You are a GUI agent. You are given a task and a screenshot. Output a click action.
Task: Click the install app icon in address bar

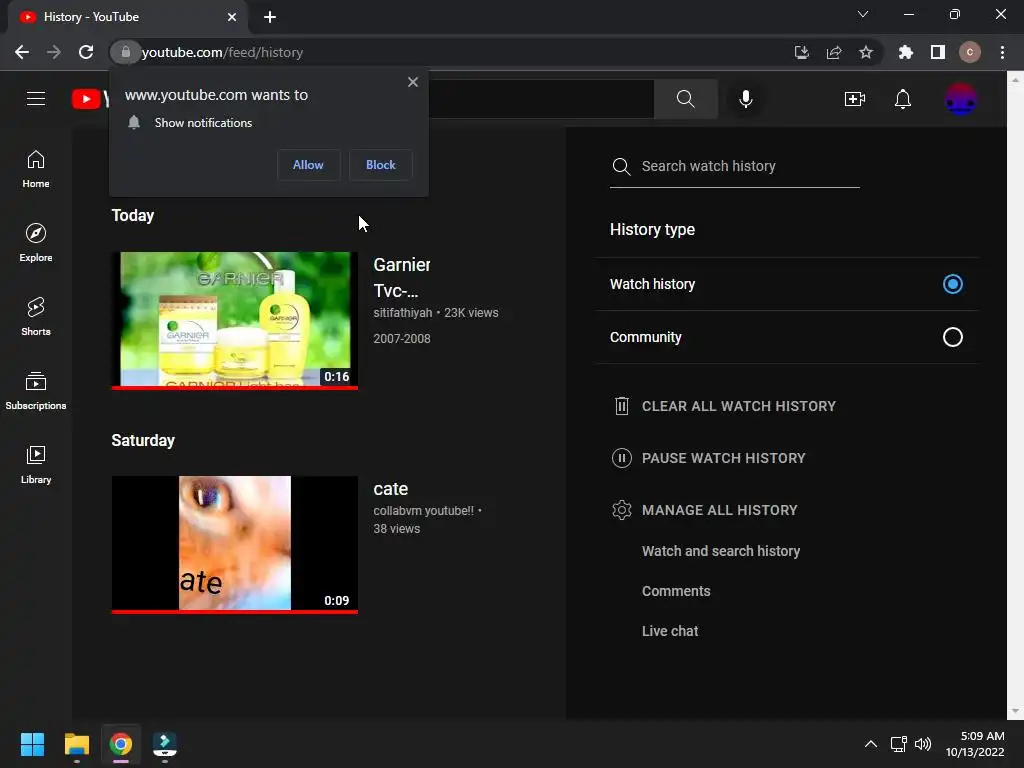tap(801, 52)
